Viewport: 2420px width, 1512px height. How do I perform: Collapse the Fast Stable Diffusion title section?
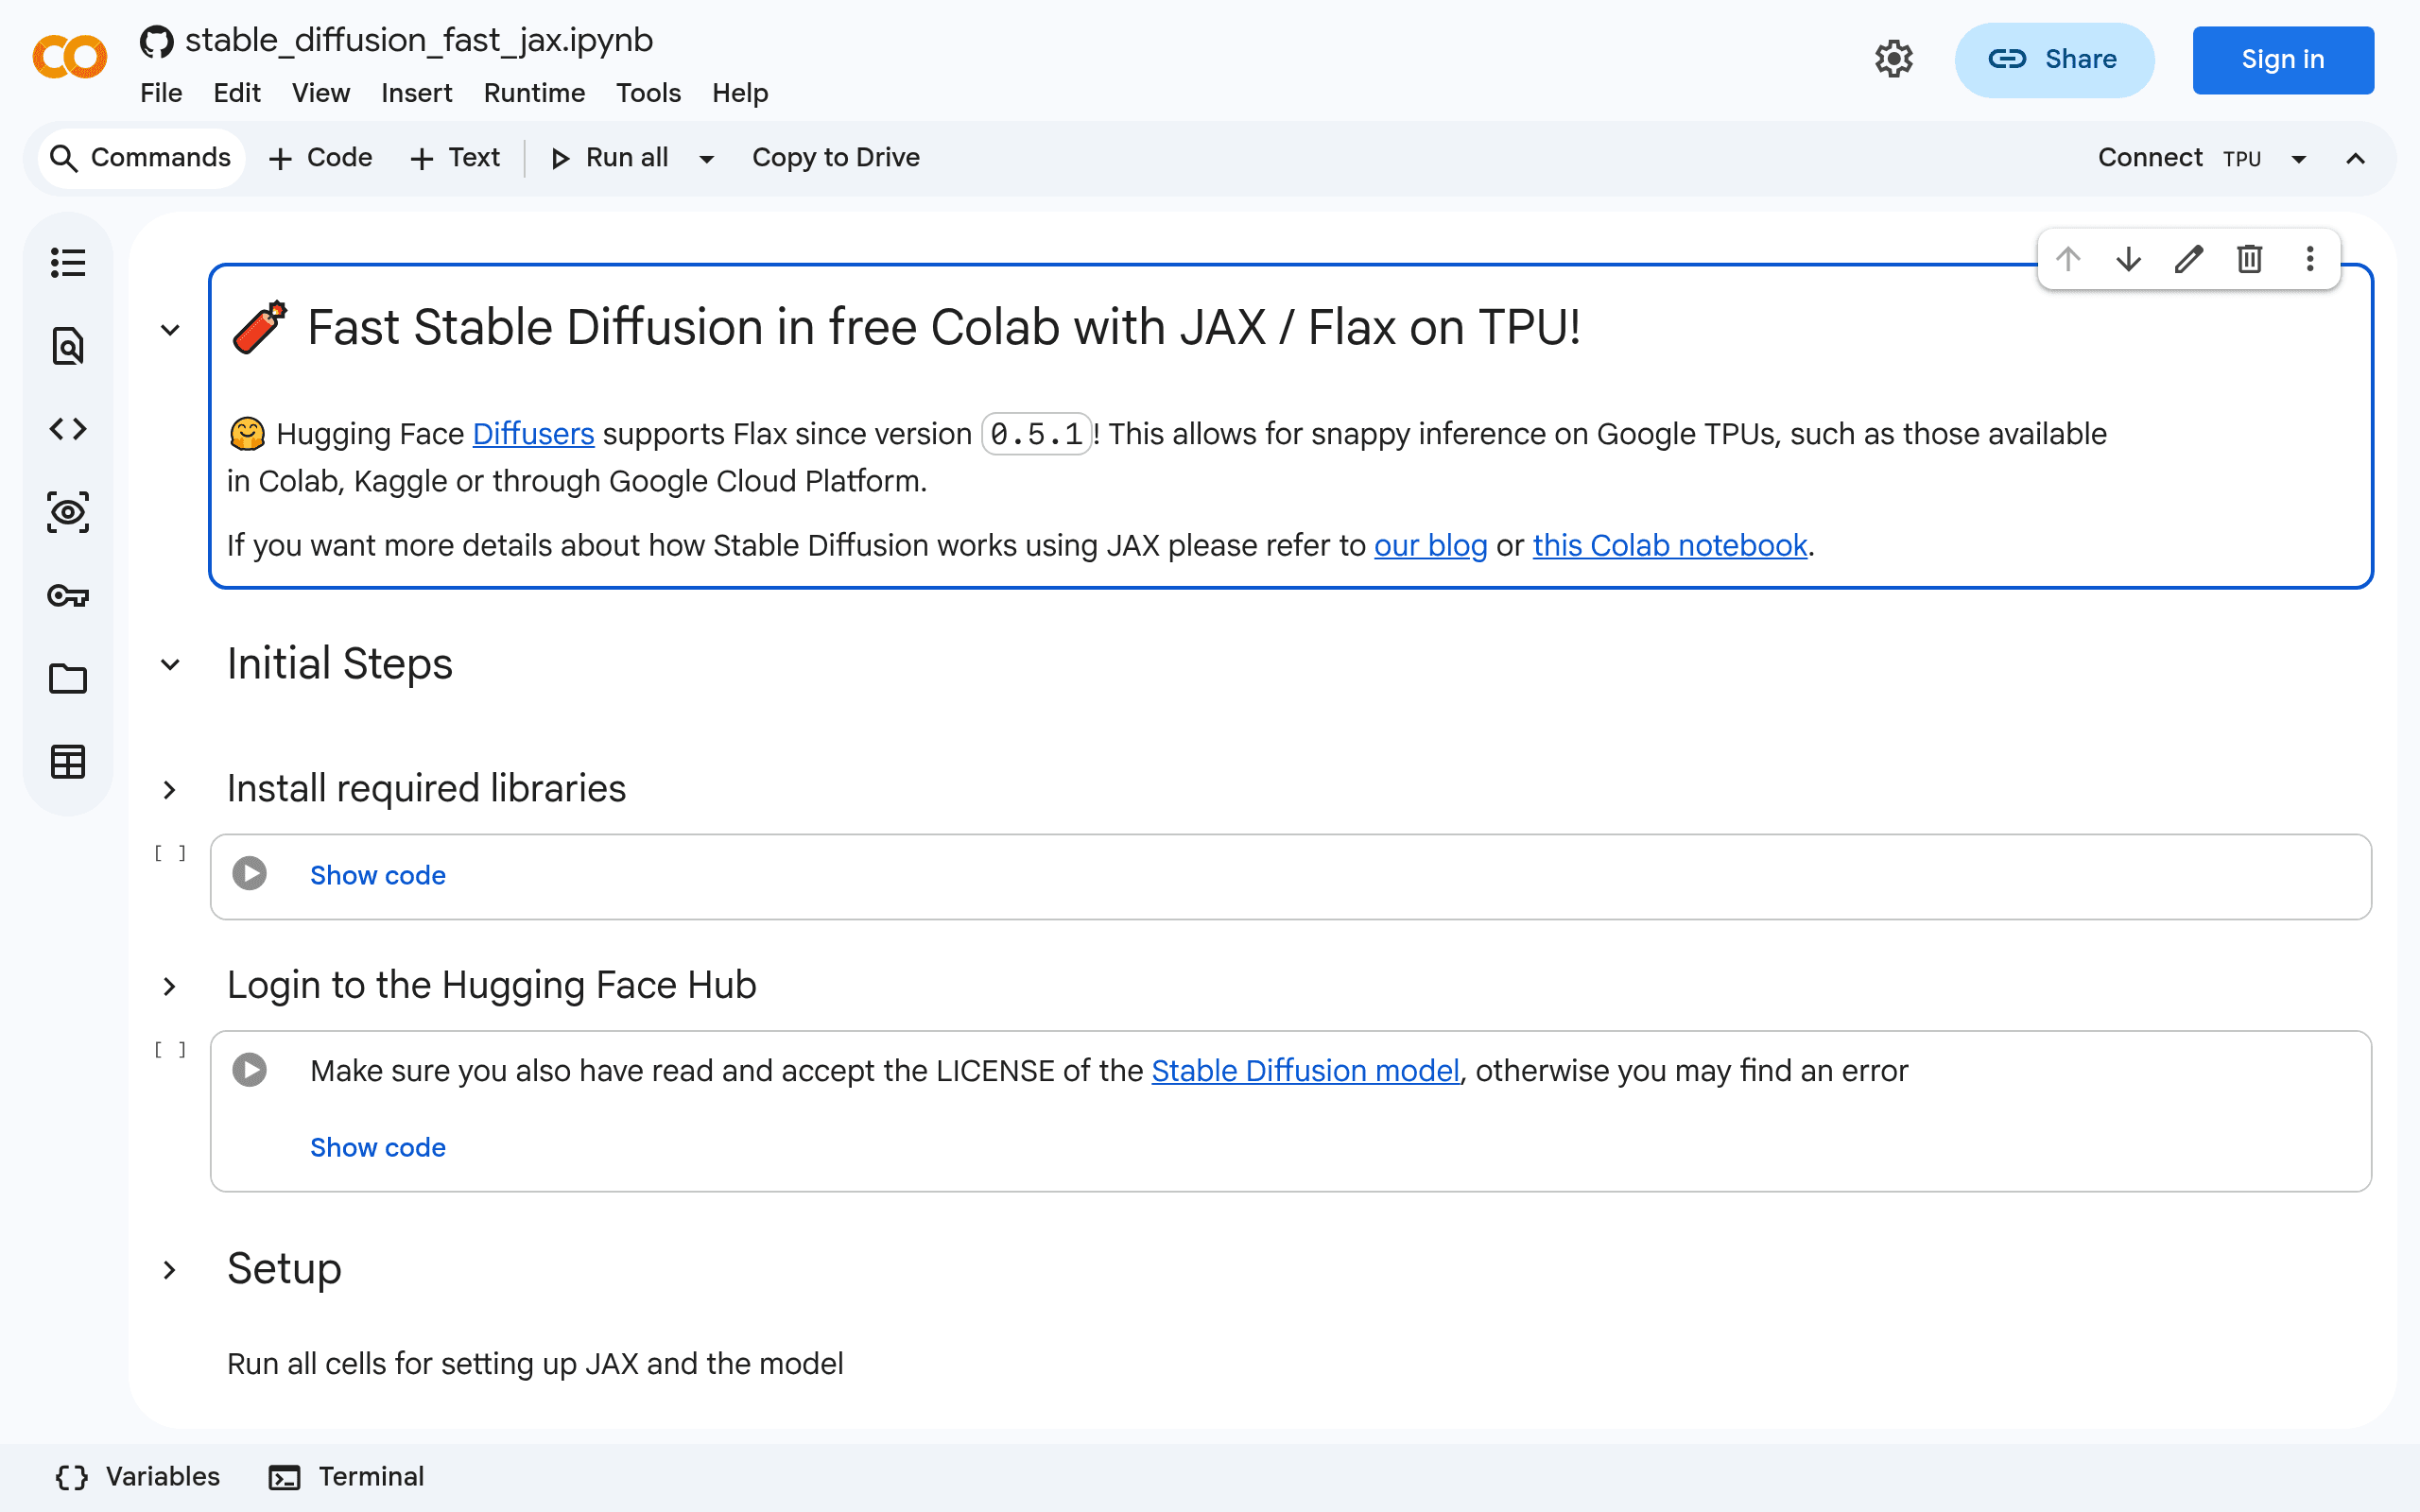(x=170, y=329)
